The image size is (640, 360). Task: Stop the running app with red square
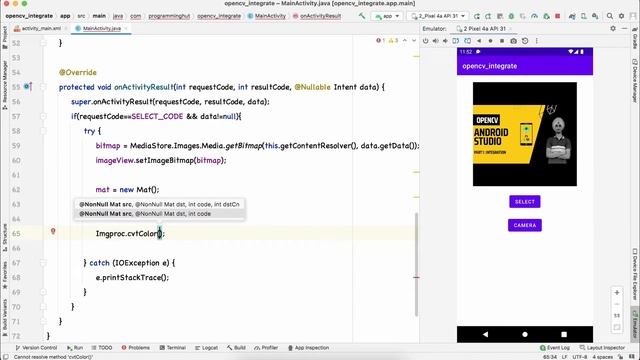[x=558, y=16]
